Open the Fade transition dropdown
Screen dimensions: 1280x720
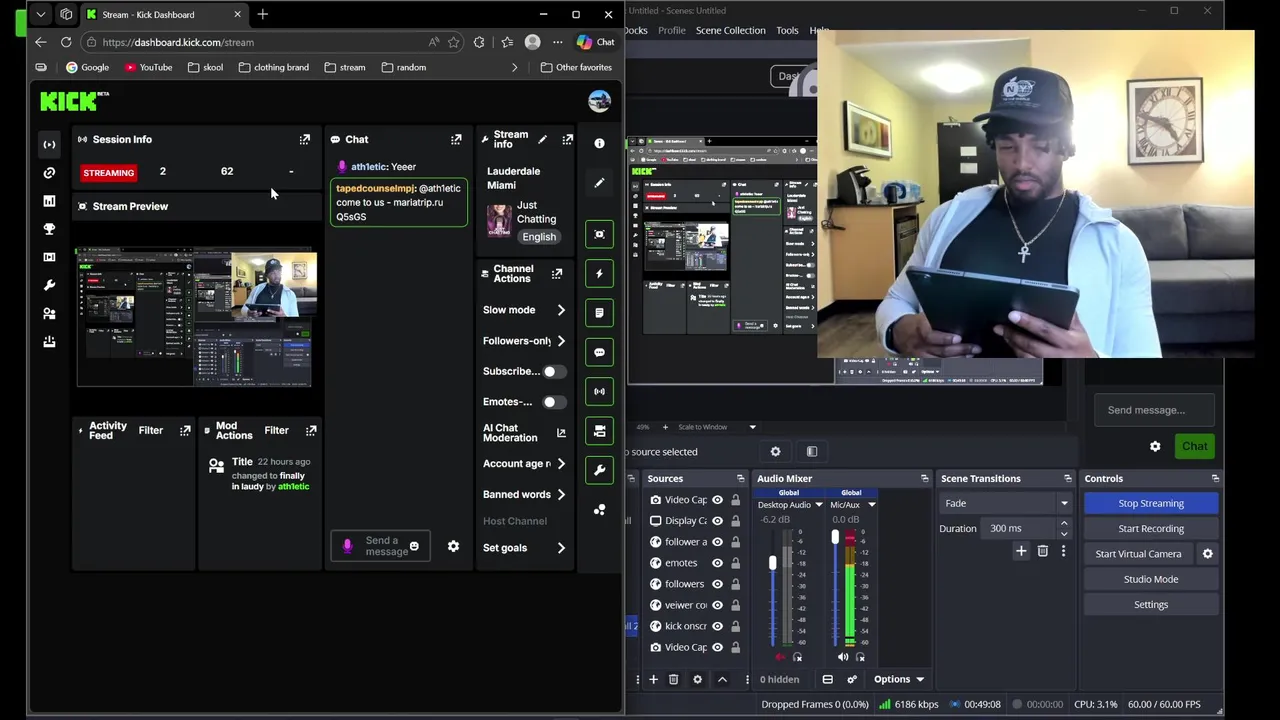coord(1005,503)
